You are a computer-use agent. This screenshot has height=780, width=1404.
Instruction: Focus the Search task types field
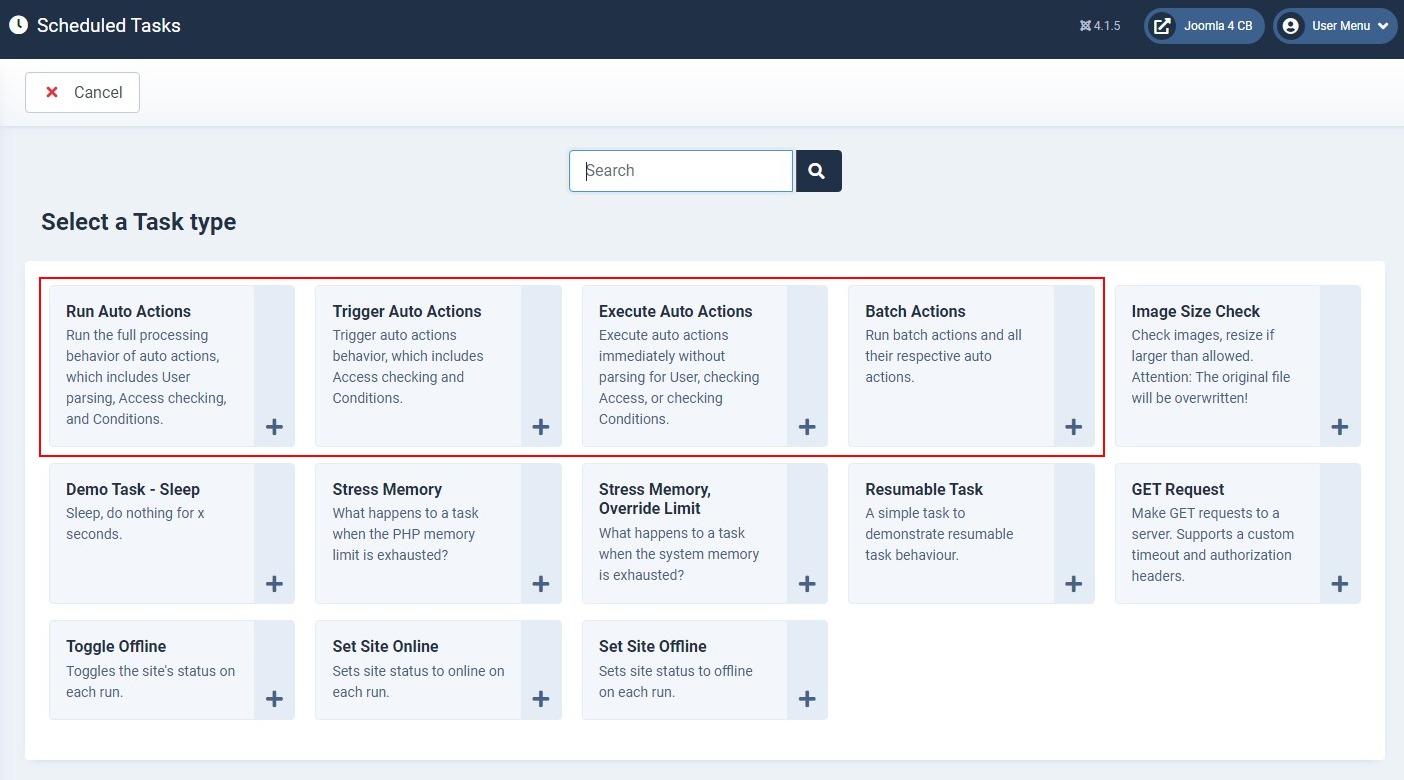(681, 171)
